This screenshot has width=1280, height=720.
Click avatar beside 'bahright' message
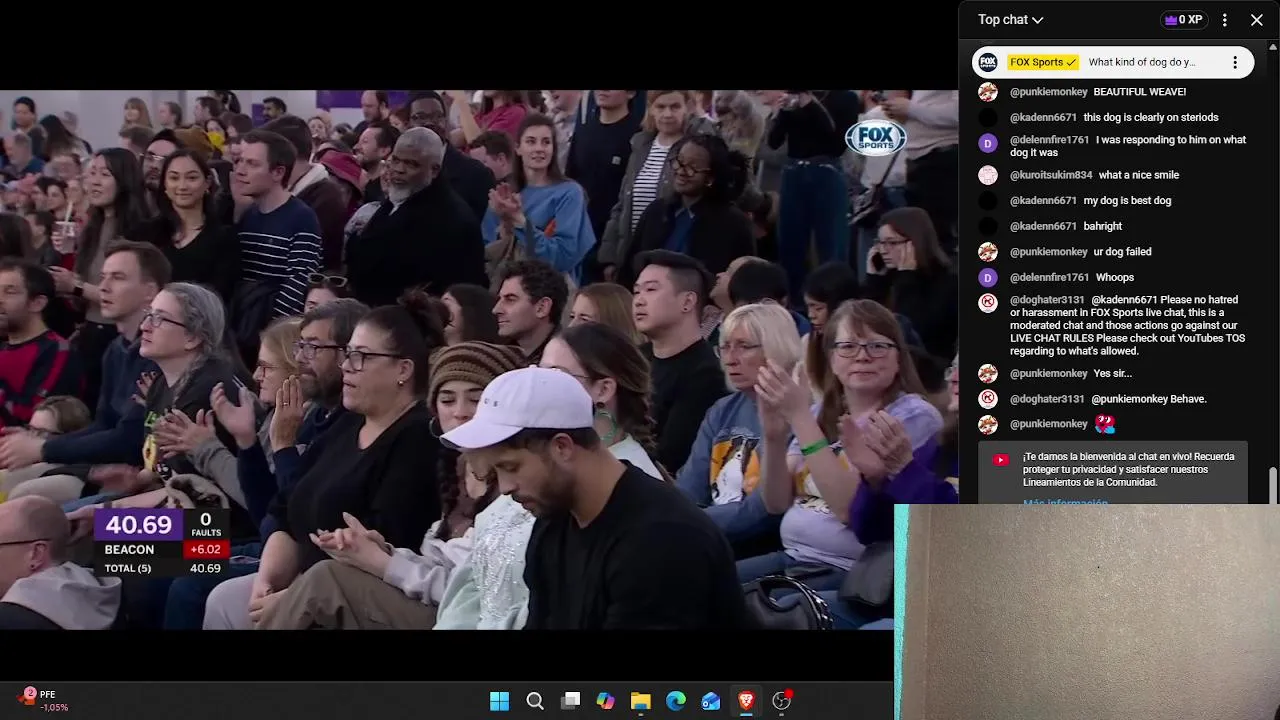988,227
